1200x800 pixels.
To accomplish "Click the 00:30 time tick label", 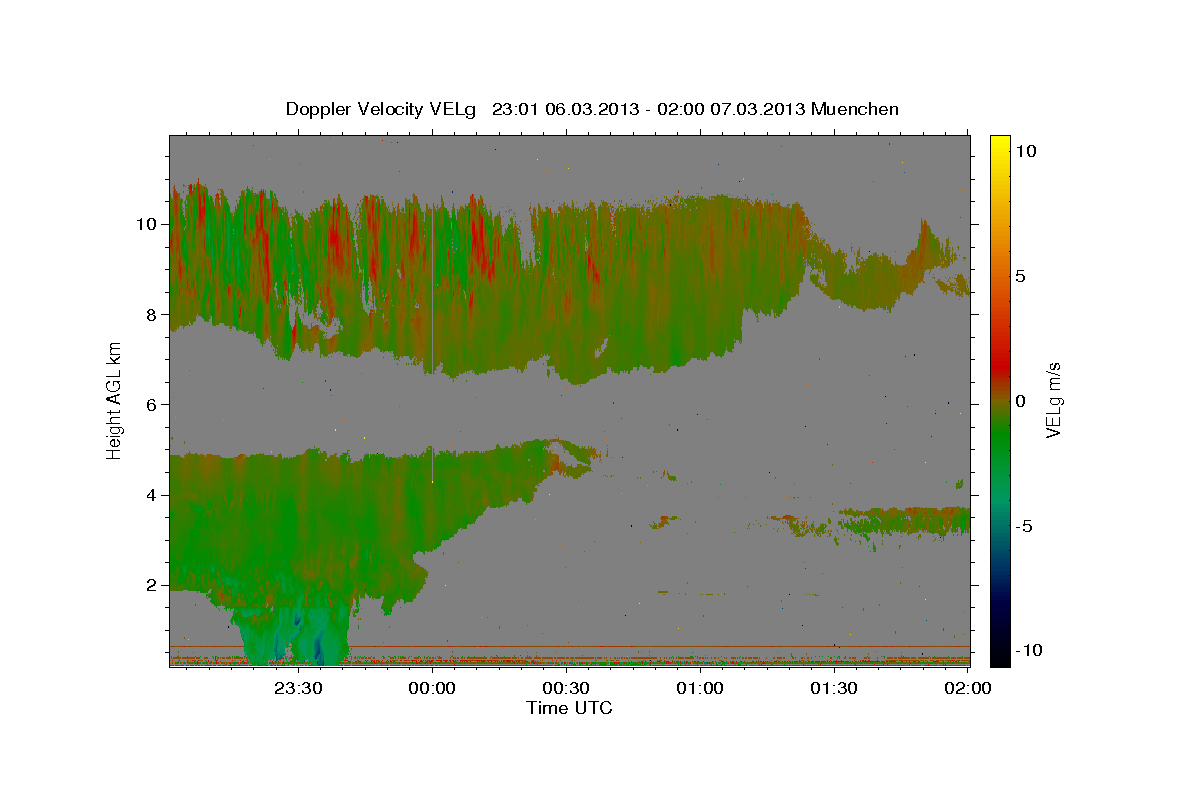I will (x=566, y=688).
